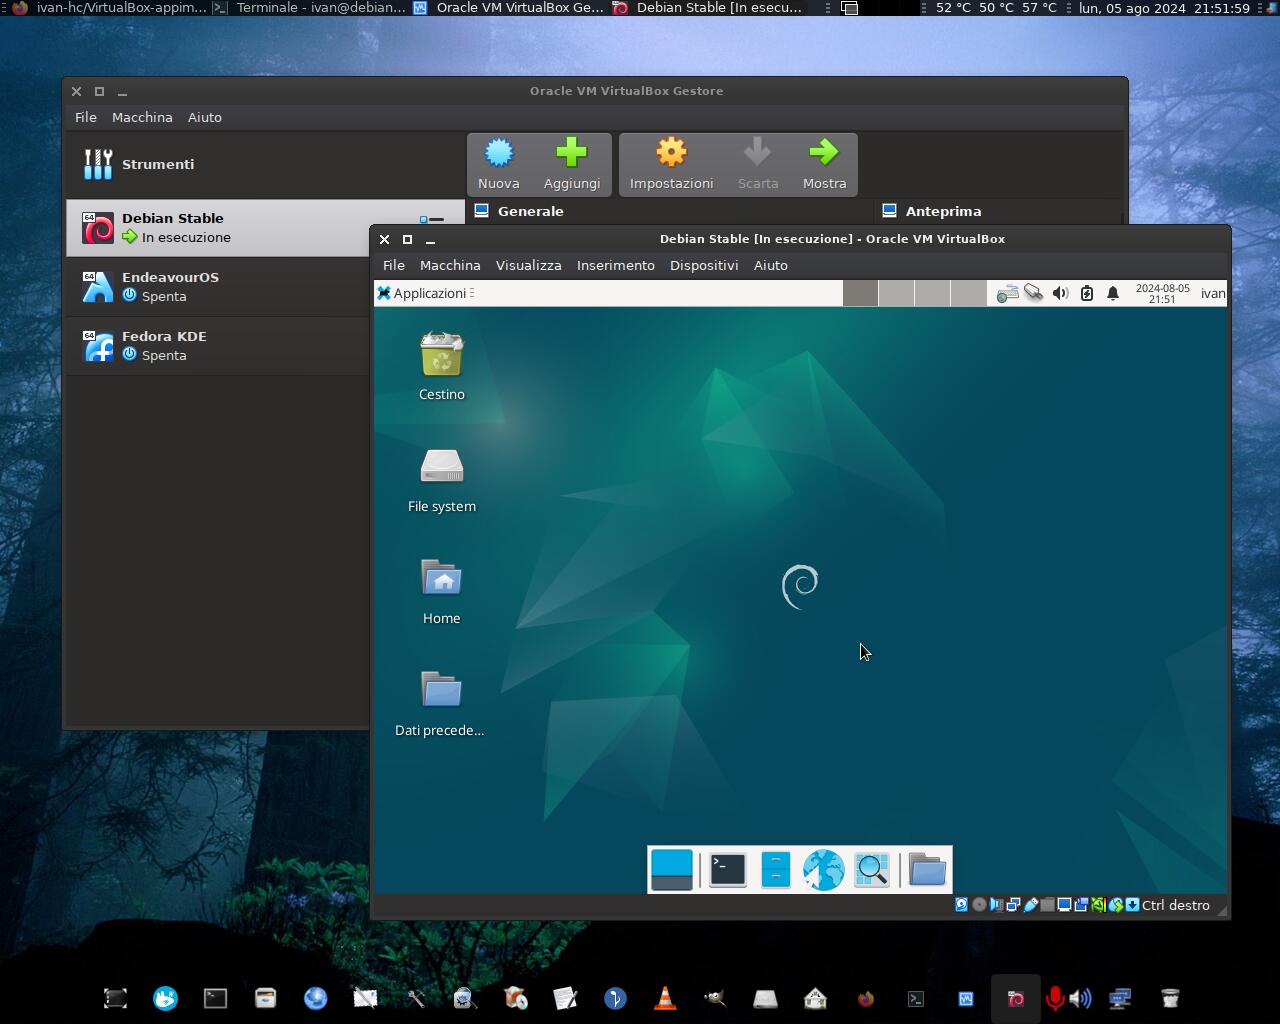Open the Cestino trash icon on guest desktop
This screenshot has height=1024, width=1280.
(x=441, y=354)
